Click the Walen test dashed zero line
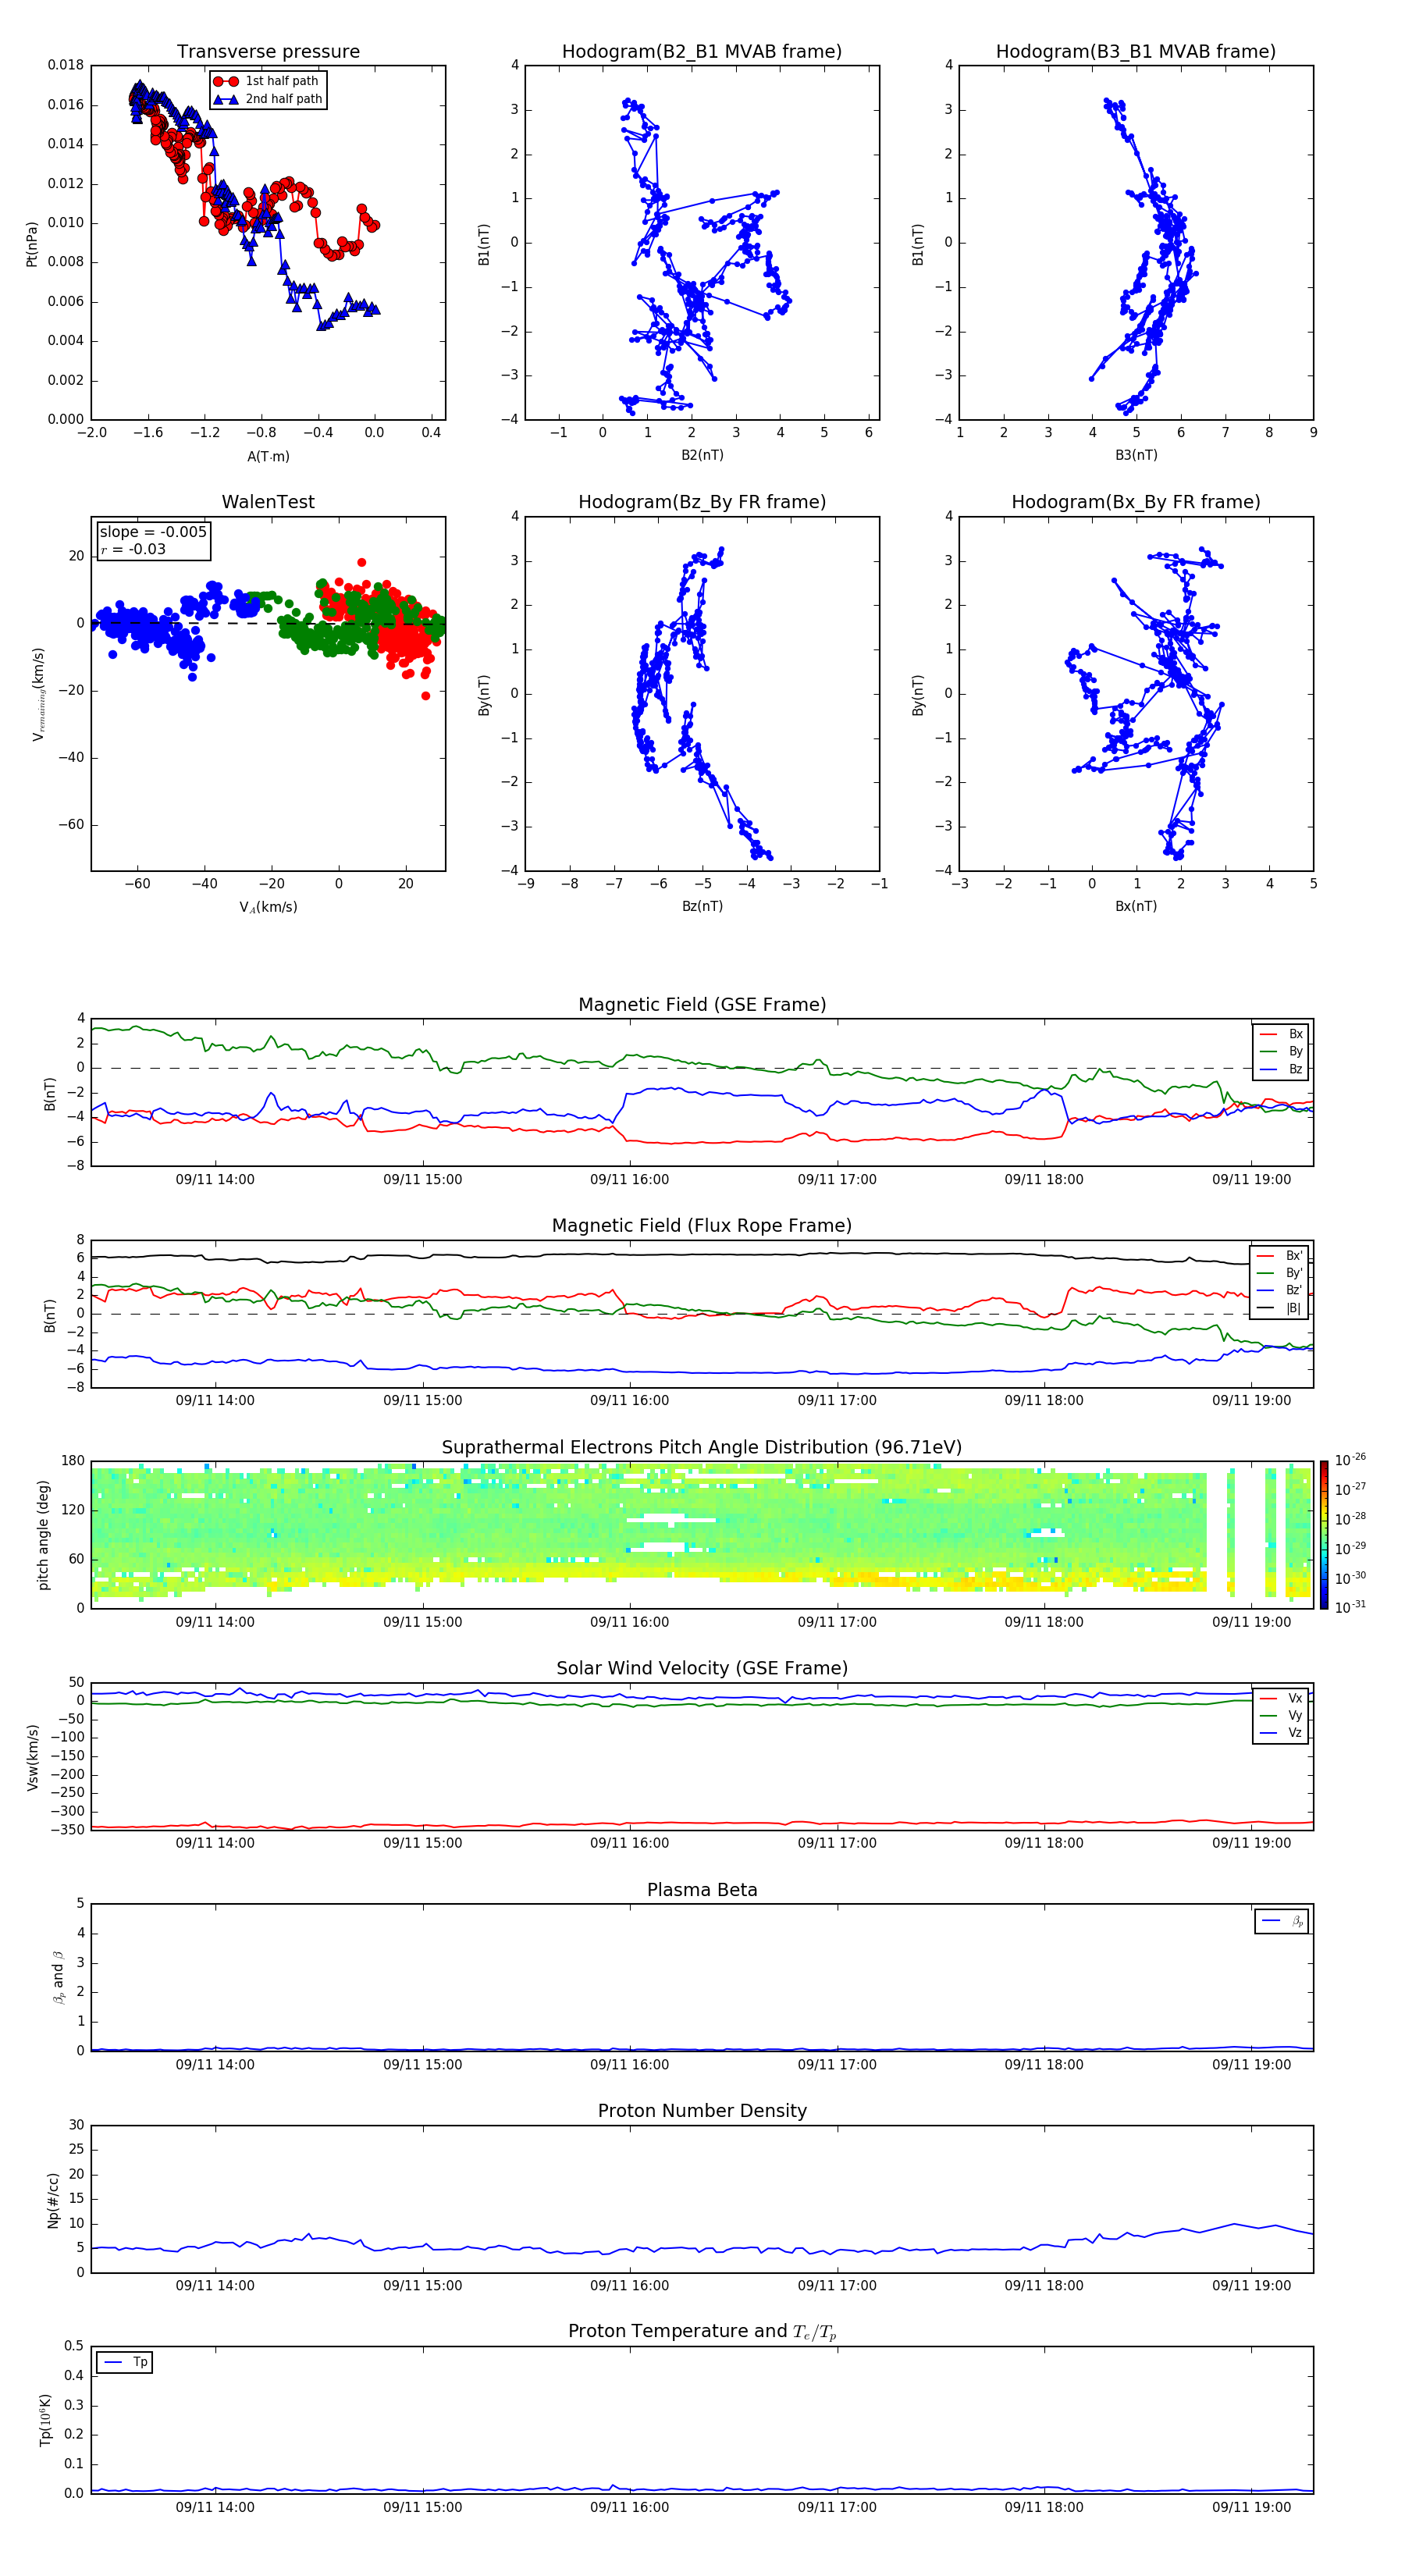Screen dimensions: 1405x2576 (x=268, y=623)
